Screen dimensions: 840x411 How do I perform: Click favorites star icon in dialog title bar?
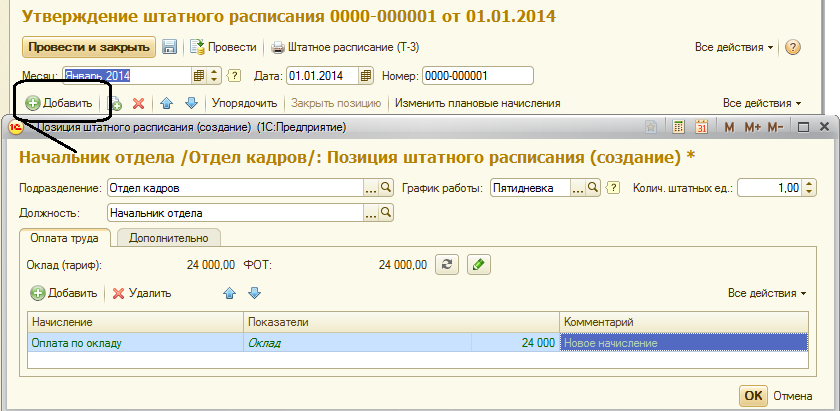651,127
